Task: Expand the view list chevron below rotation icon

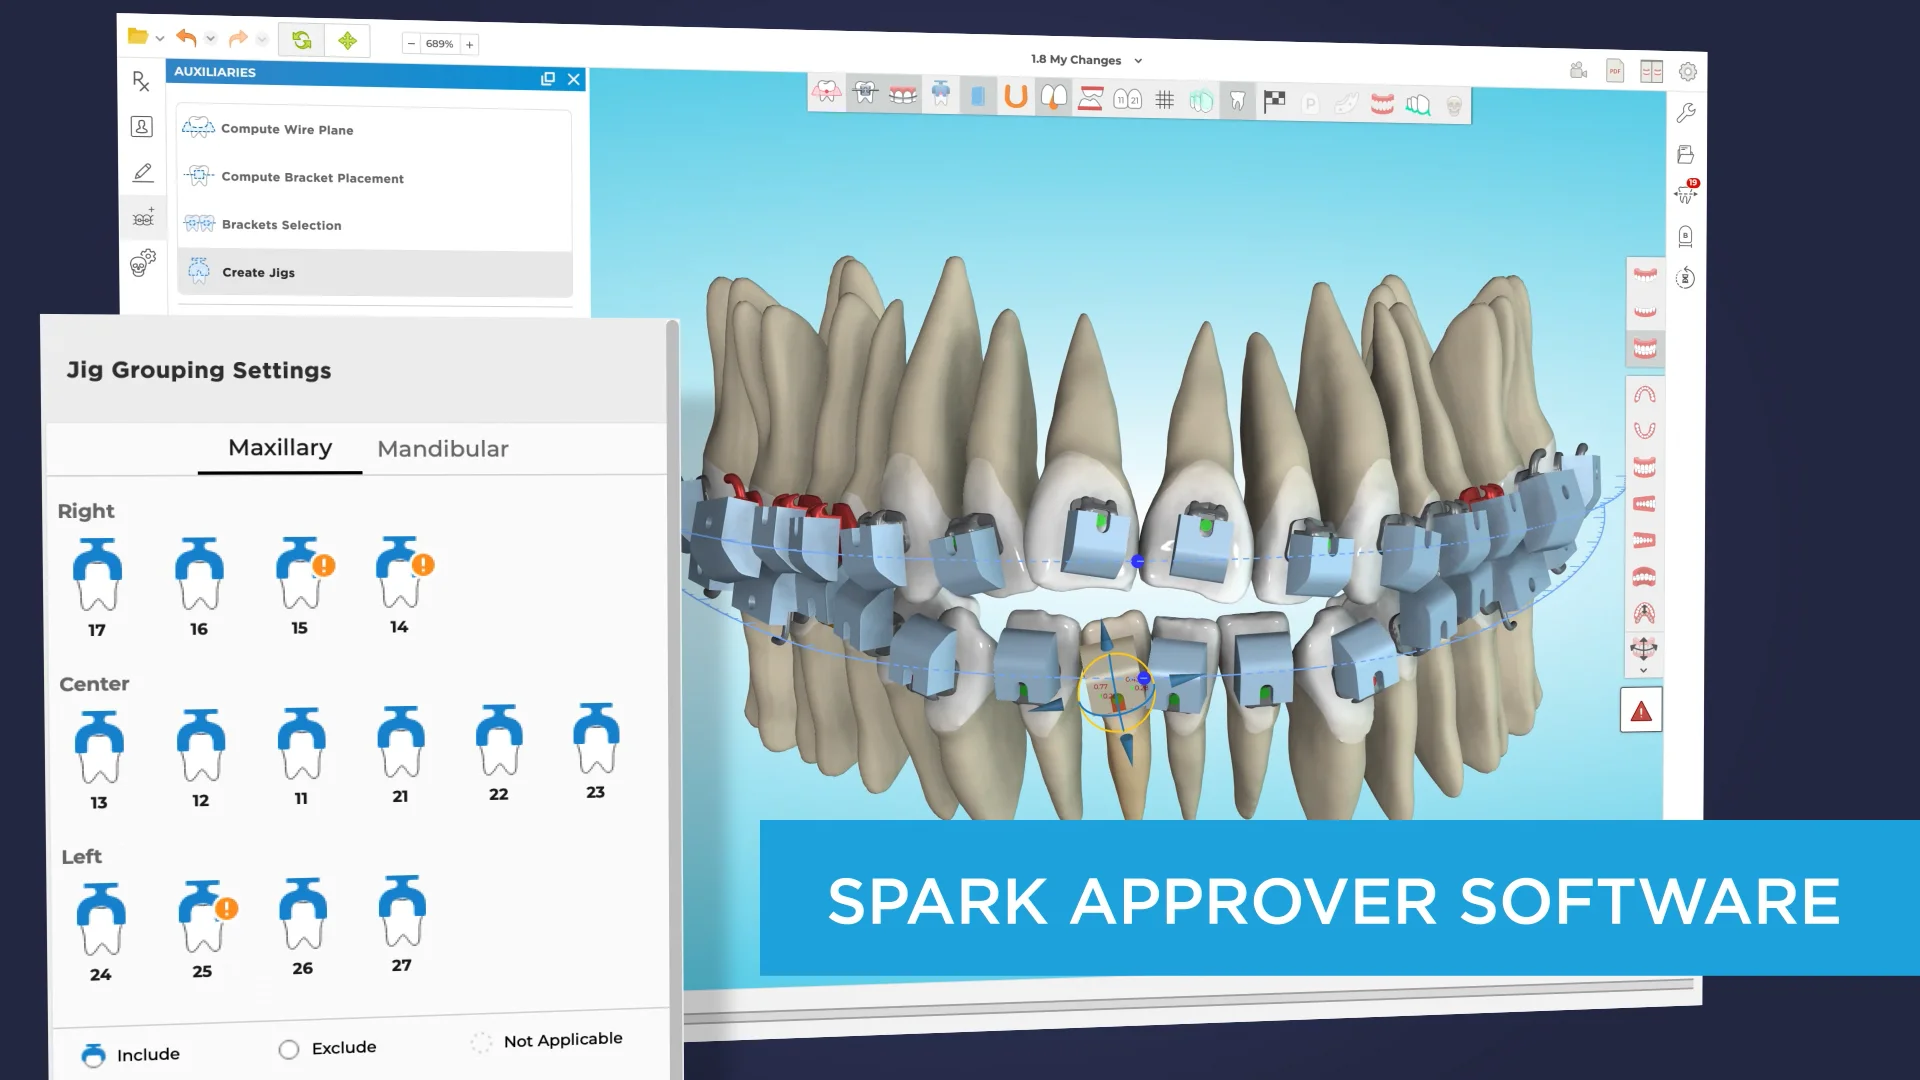Action: 1644,670
